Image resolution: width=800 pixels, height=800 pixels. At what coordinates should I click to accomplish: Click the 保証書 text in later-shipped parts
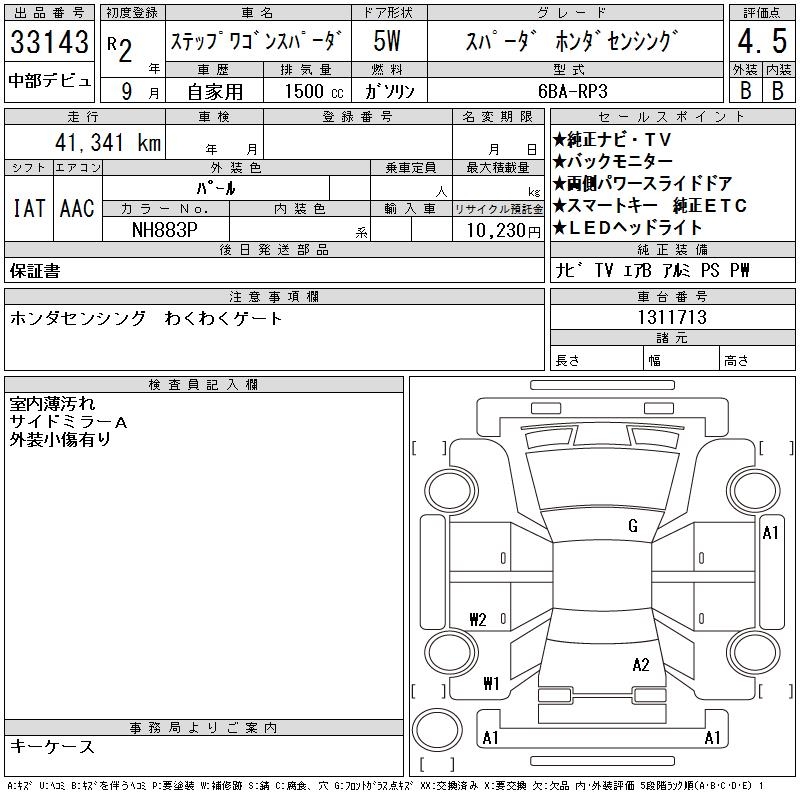point(35,271)
